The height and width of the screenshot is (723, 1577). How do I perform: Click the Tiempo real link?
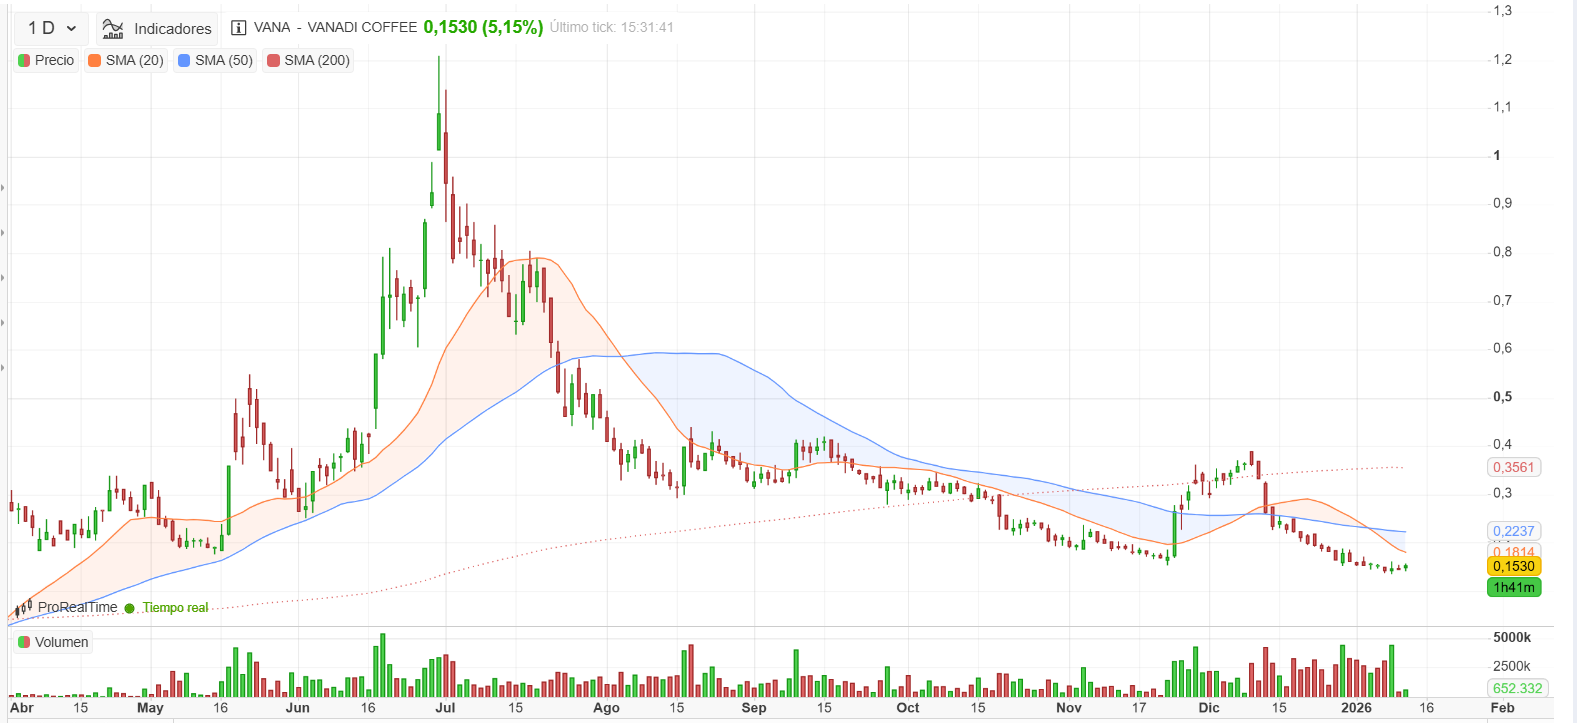coord(175,608)
